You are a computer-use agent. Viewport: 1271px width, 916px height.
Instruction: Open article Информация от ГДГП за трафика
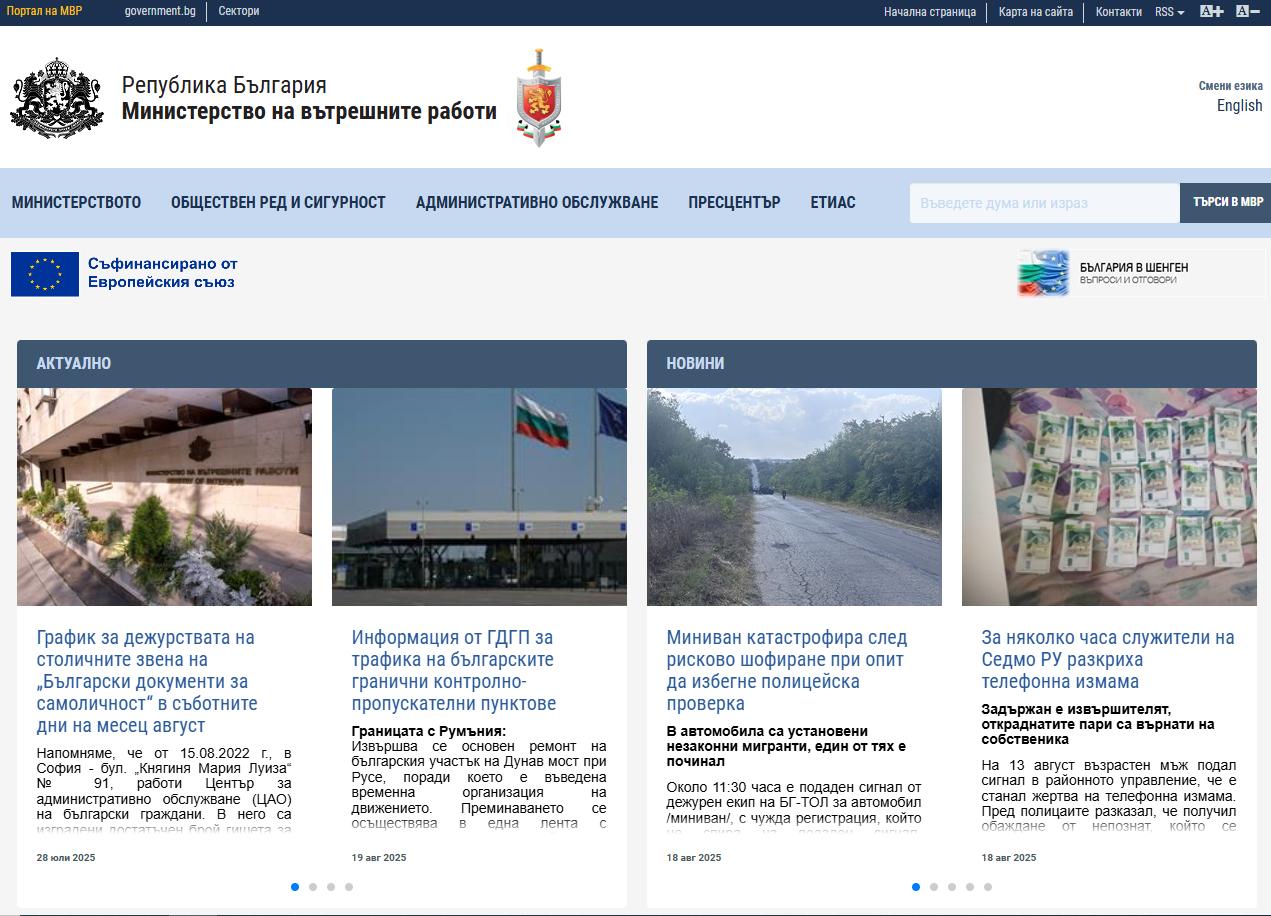point(454,670)
